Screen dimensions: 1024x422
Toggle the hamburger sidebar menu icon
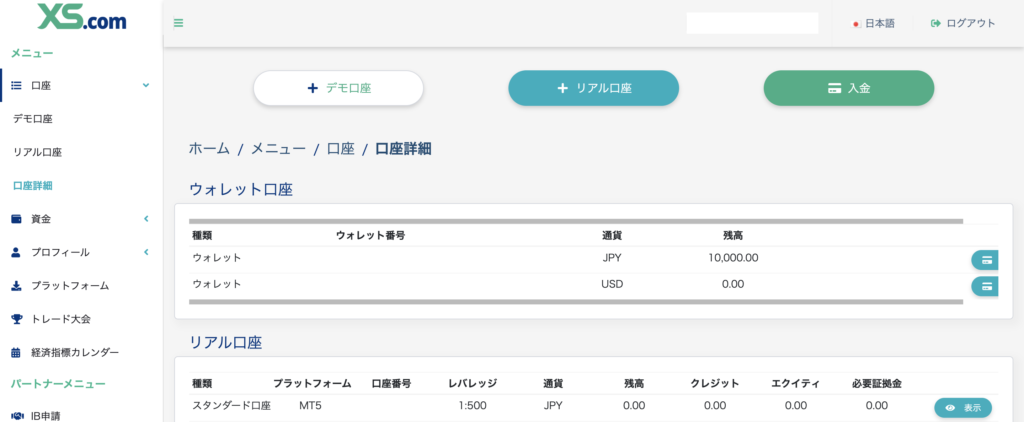click(x=178, y=23)
